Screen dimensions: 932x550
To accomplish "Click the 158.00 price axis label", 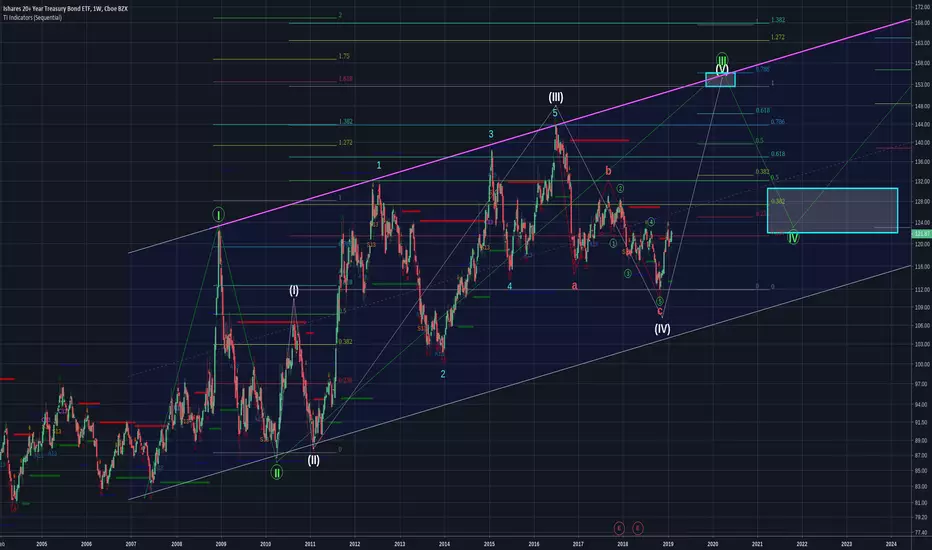I will click(922, 63).
